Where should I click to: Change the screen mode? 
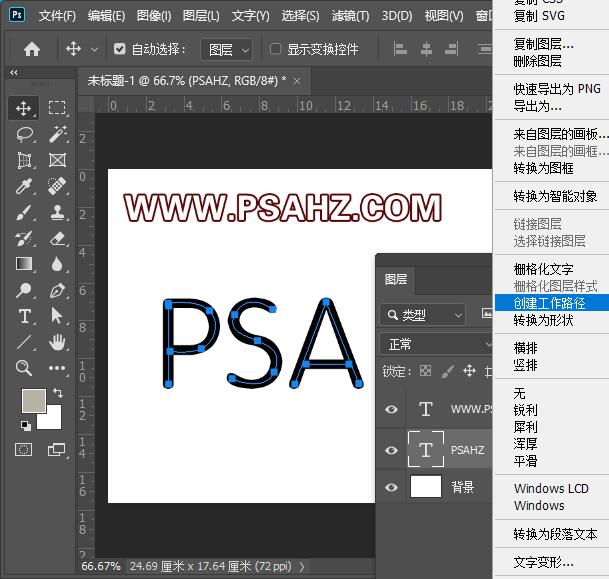[57, 450]
